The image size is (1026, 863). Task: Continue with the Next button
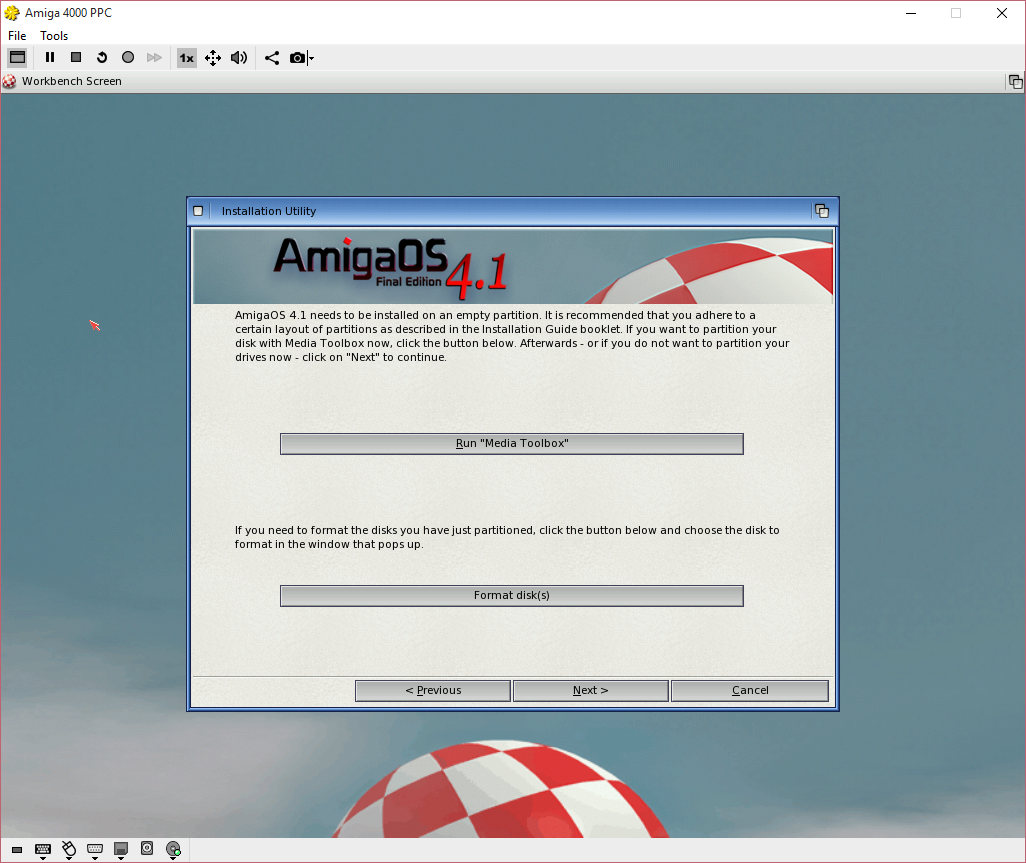[x=591, y=690]
